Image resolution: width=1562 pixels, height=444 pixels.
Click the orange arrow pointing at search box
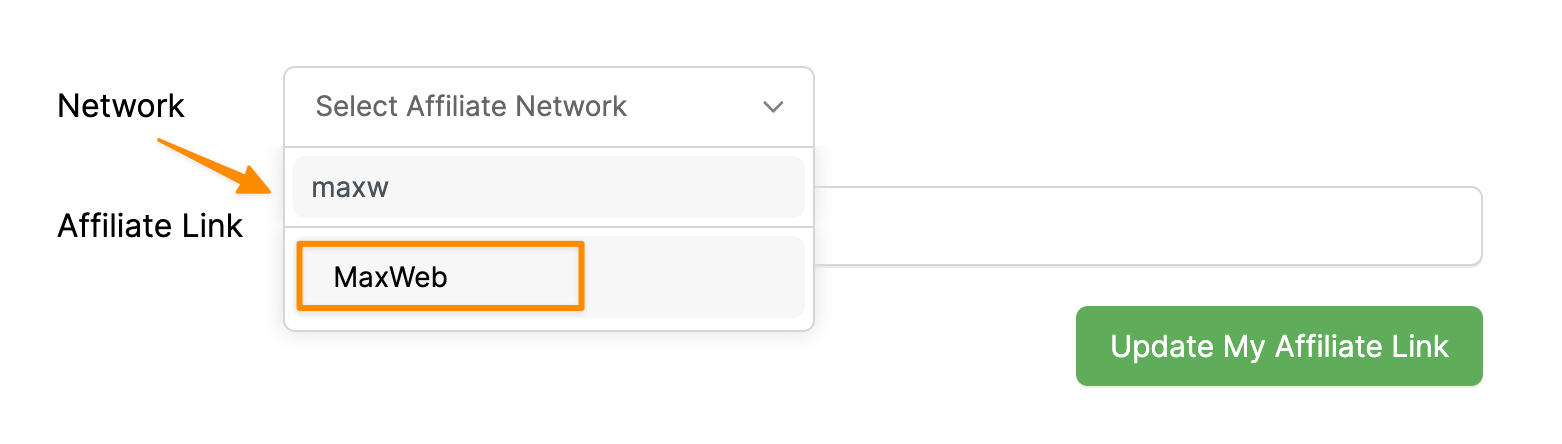pos(215,165)
